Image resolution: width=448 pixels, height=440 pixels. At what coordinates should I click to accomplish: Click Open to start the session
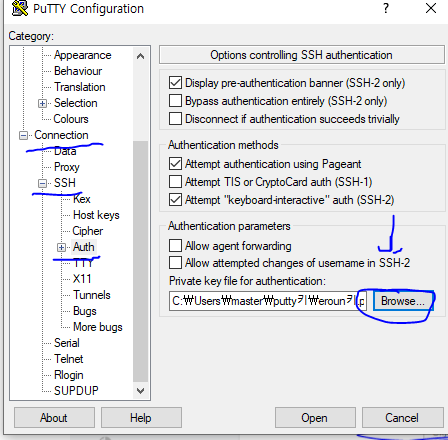tap(315, 418)
